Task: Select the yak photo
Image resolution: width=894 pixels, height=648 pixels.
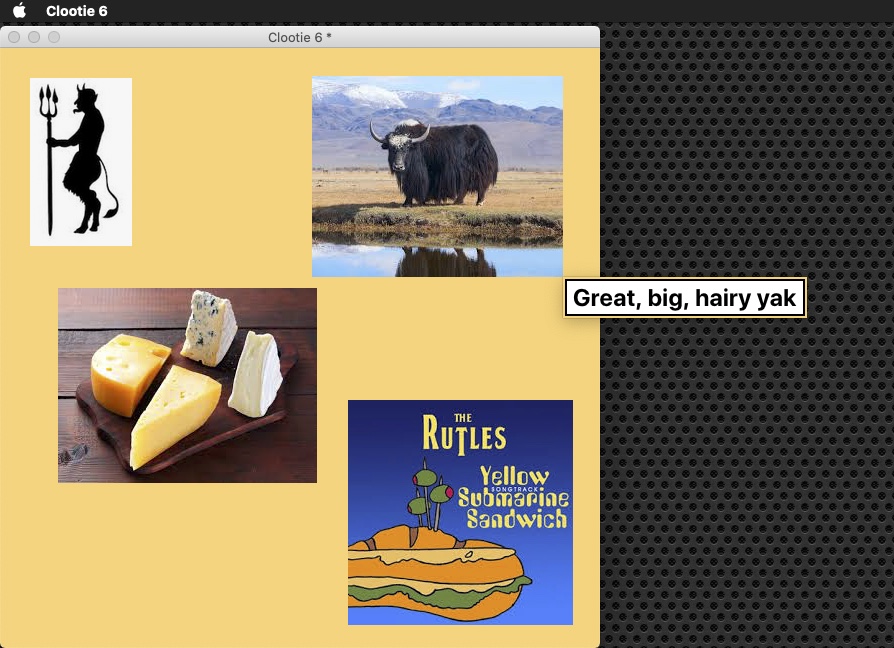Action: tap(437, 177)
